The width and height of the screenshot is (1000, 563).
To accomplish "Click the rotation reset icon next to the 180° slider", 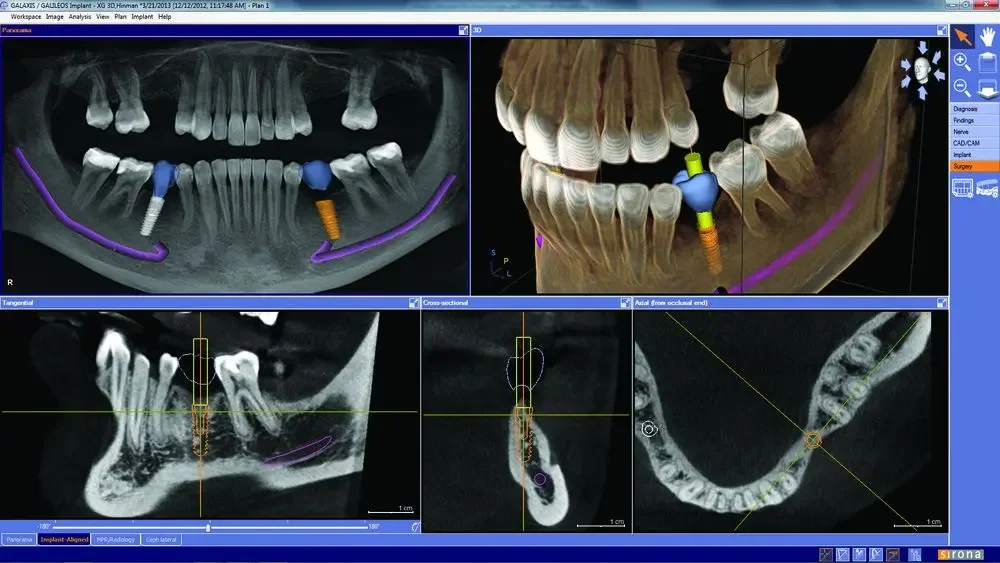I will point(415,527).
